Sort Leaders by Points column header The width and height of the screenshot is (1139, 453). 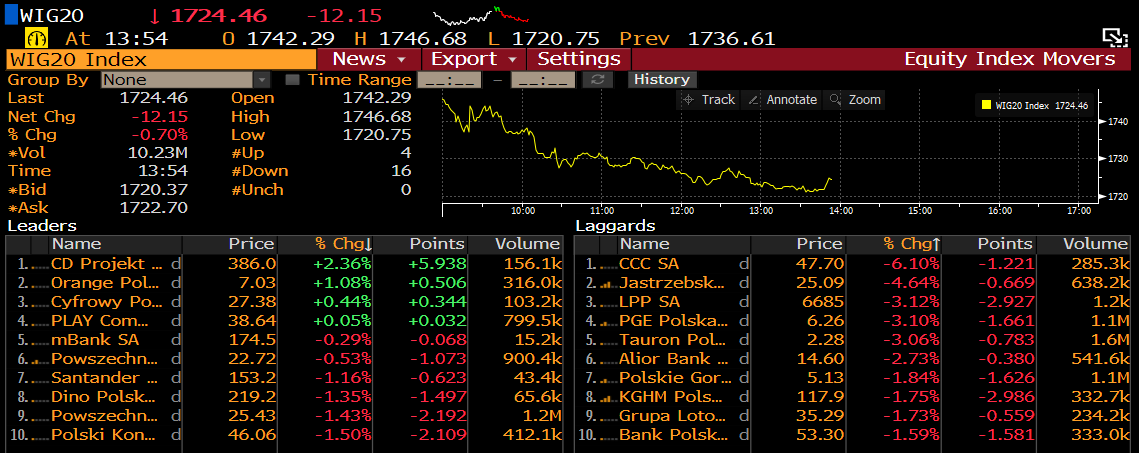(421, 244)
